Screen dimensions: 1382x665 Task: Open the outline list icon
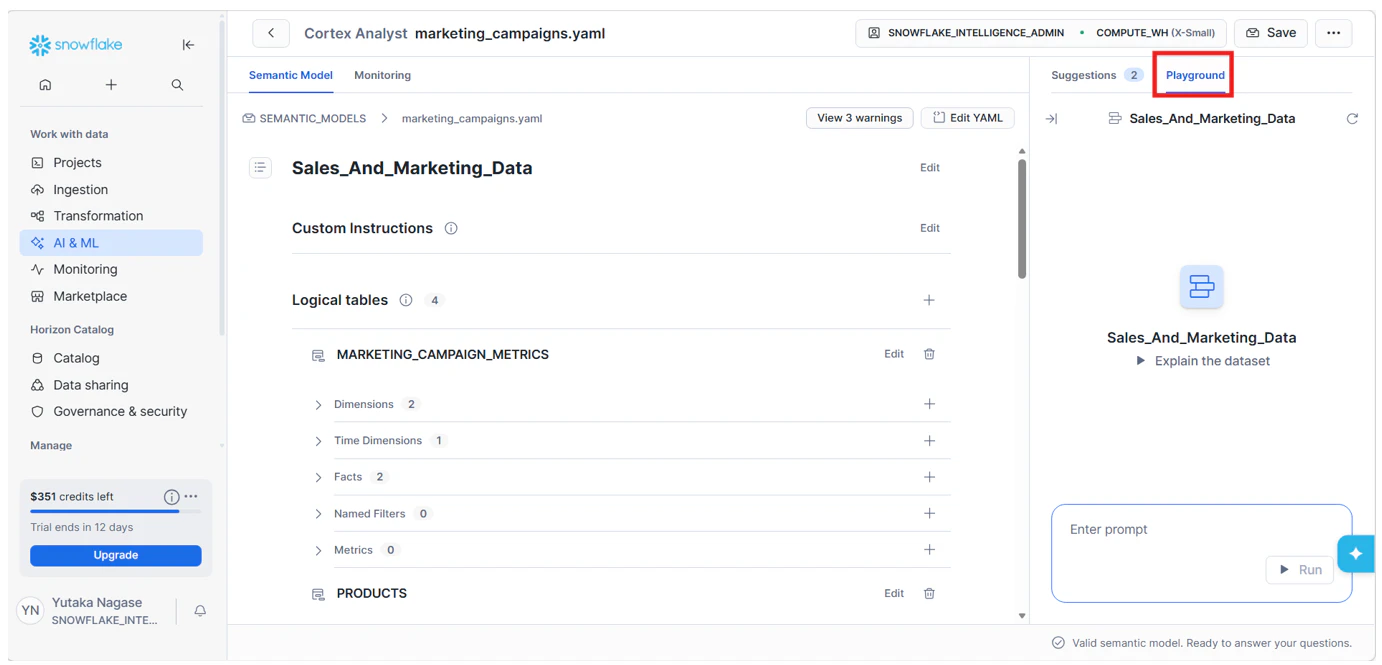(260, 168)
